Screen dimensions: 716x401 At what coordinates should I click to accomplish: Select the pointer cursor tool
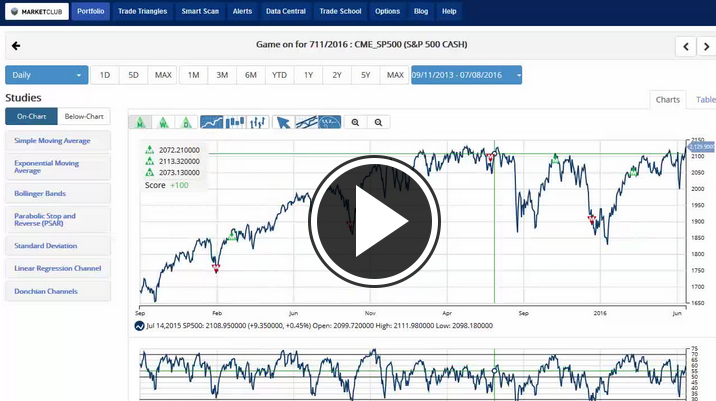click(x=283, y=123)
